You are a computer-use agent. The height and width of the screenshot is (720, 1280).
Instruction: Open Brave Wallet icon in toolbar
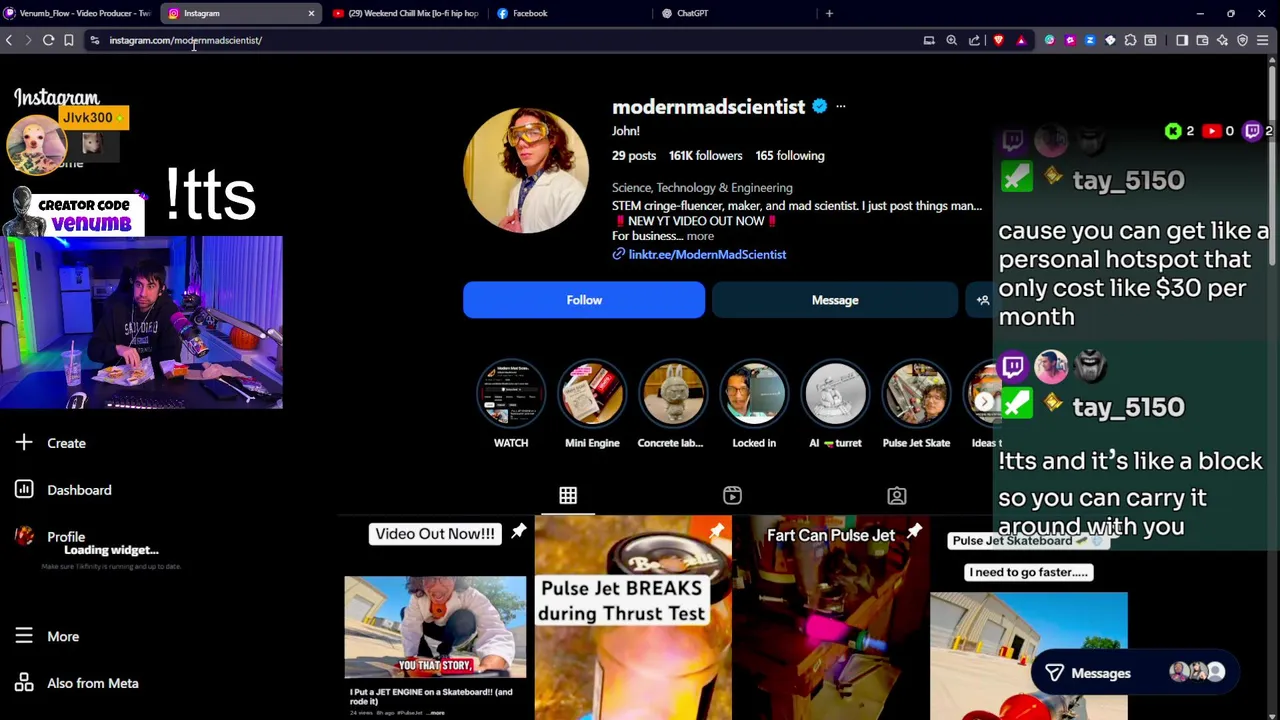point(1202,40)
